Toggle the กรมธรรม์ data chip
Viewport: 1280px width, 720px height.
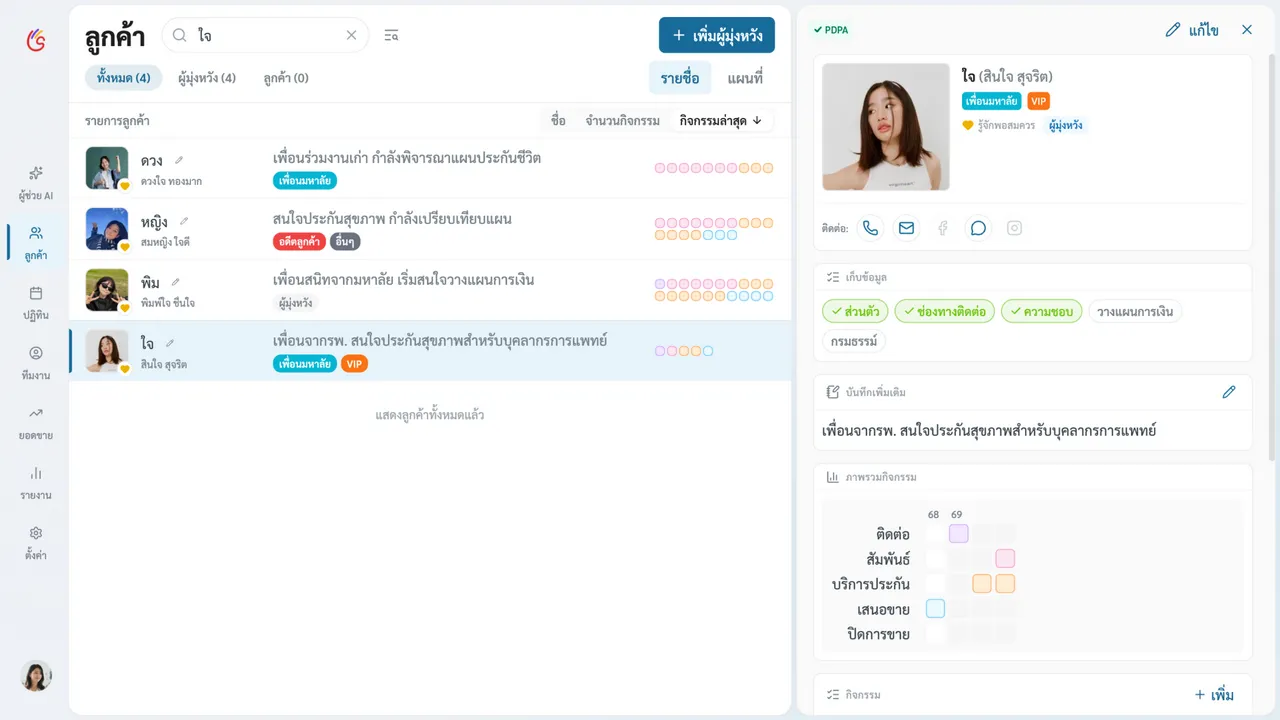coord(854,342)
